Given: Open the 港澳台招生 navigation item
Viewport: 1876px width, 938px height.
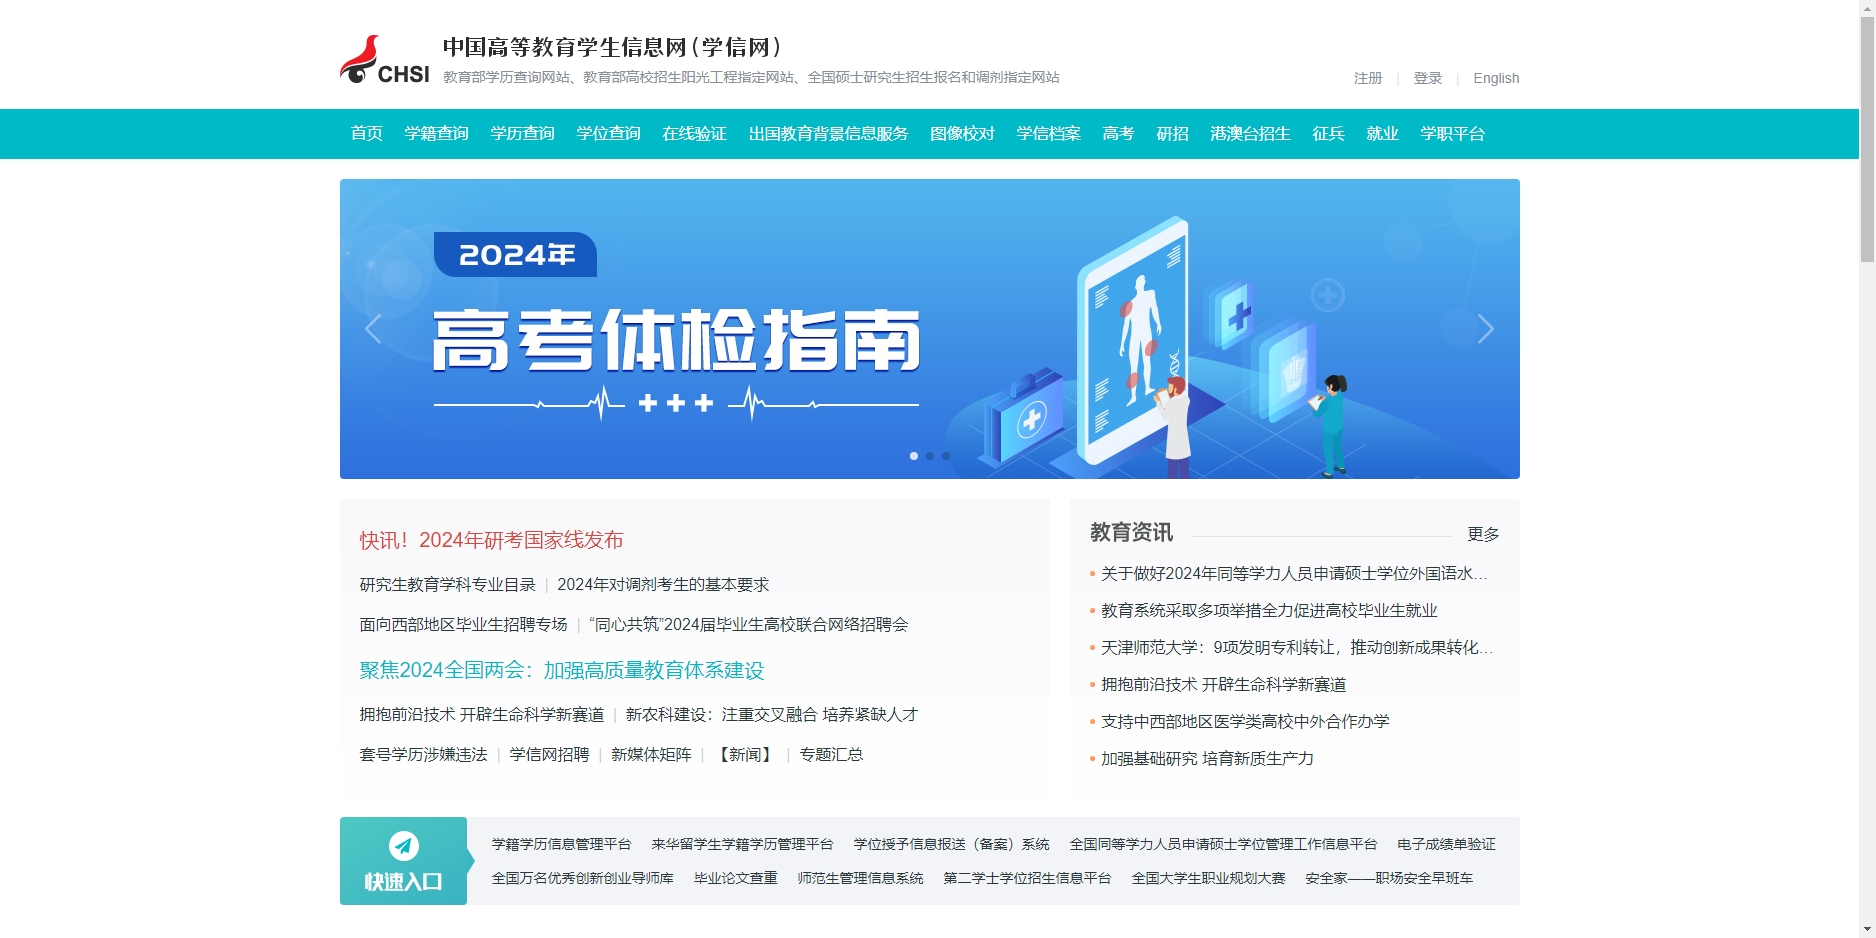Looking at the screenshot, I should tap(1250, 133).
